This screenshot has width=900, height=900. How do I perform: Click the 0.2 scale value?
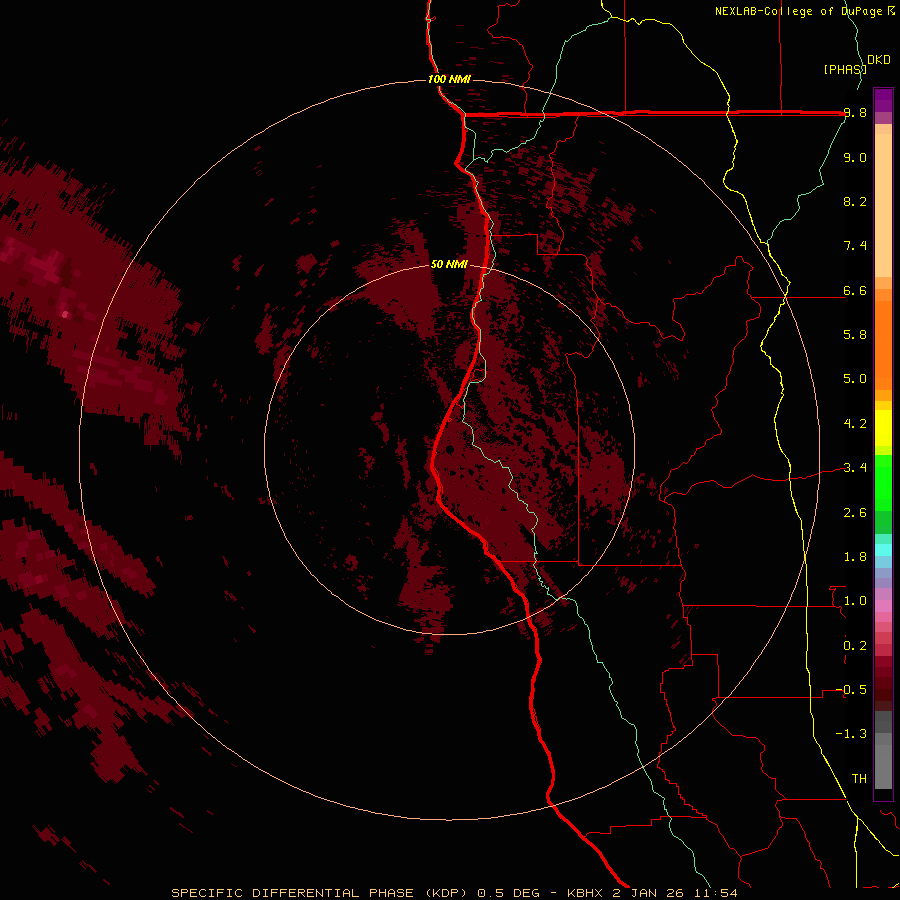click(x=855, y=646)
